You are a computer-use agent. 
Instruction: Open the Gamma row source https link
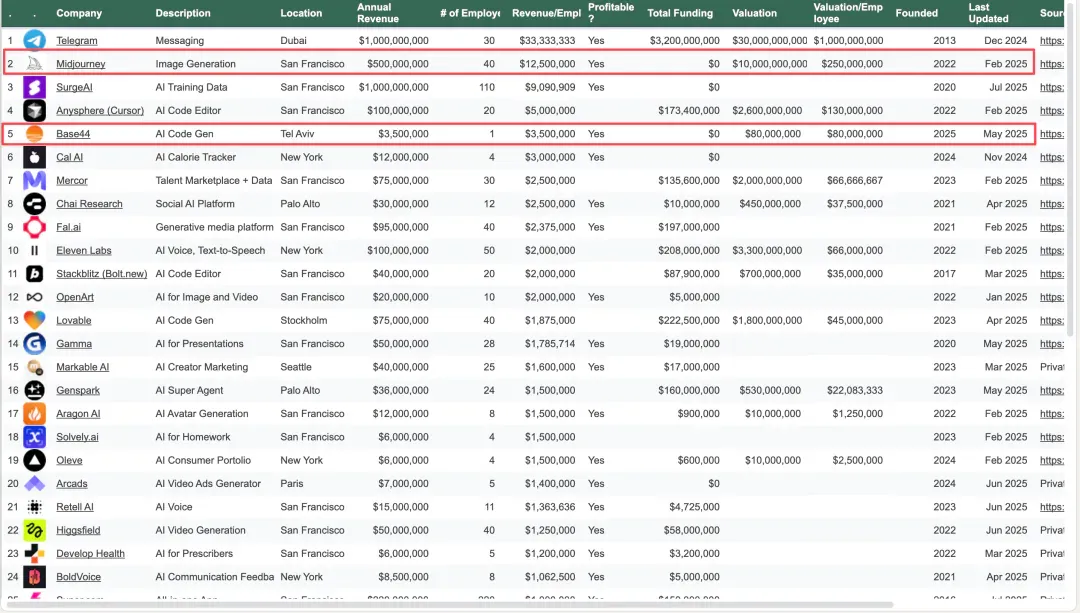[x=1052, y=344]
